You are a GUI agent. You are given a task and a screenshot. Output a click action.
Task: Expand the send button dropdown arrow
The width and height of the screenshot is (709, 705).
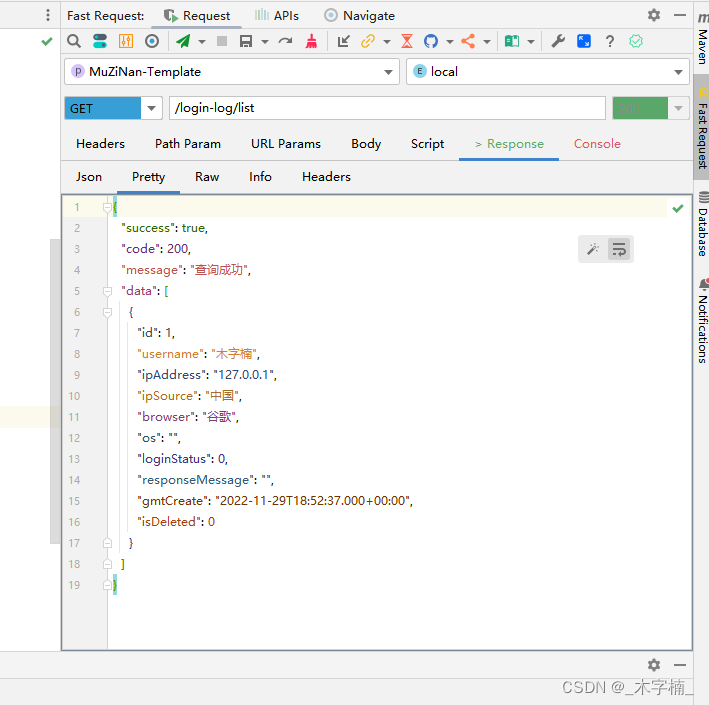202,42
